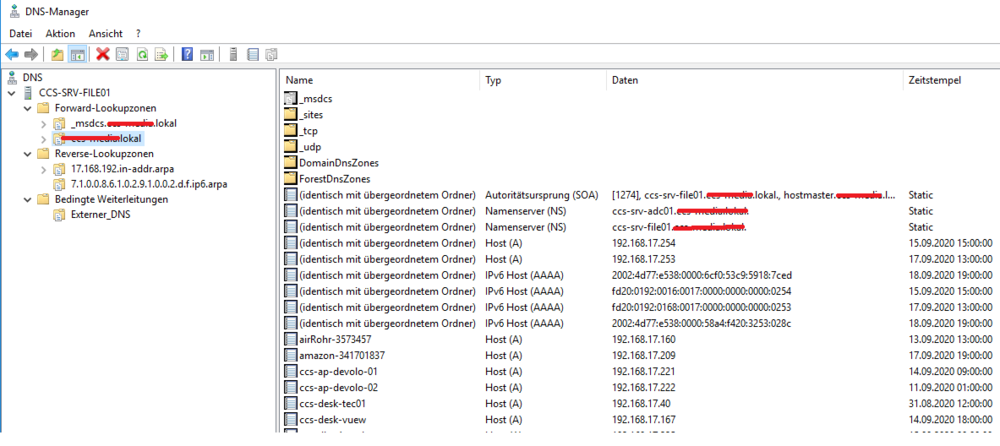Sort by the Zeitstempel column header
The width and height of the screenshot is (1000, 446).
(934, 79)
